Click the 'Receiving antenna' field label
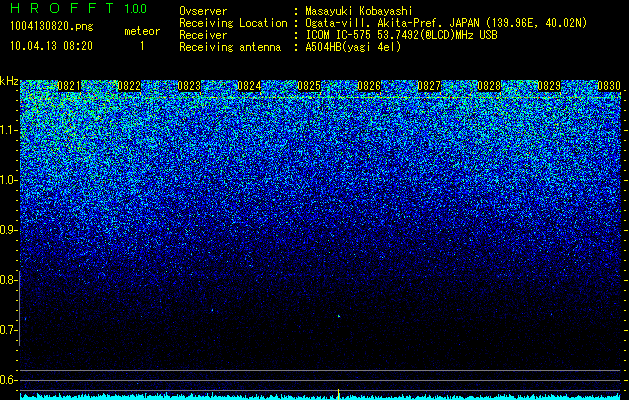Image resolution: width=629 pixels, height=400 pixels. pyautogui.click(x=230, y=47)
